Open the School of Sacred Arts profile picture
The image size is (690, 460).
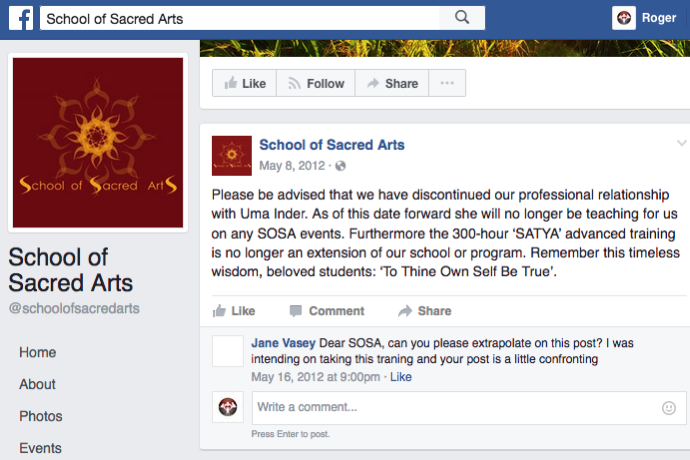tap(98, 143)
